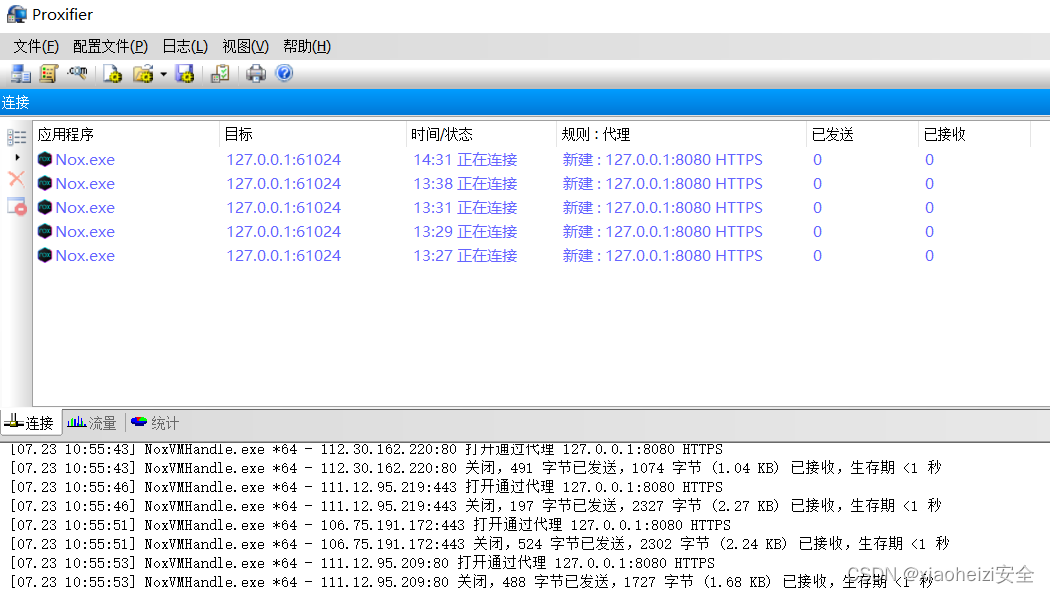Click log line '111.12.95.209:80 打开通过代理'
The width and height of the screenshot is (1050, 593).
362,564
